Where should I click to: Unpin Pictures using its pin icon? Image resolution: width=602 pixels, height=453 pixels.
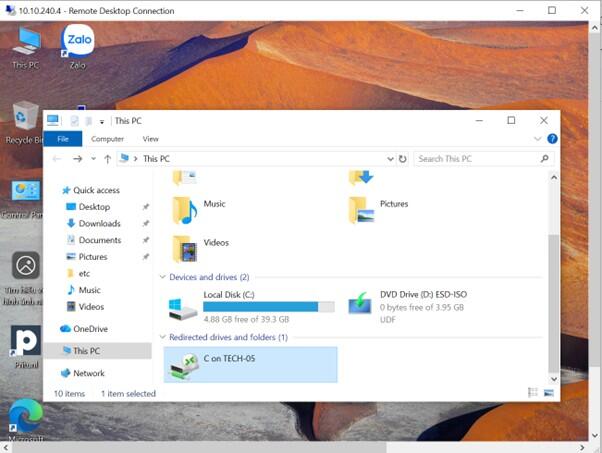coord(146,257)
